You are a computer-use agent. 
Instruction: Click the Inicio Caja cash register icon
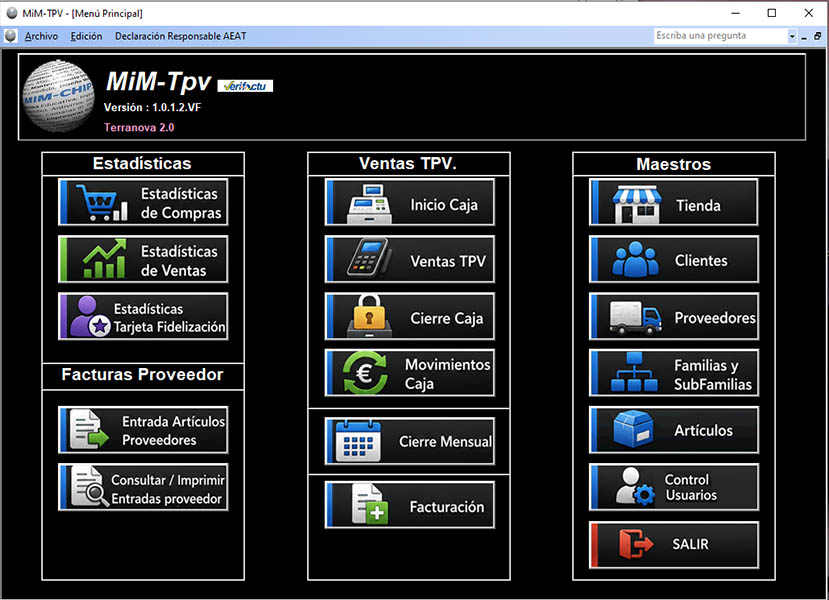[x=370, y=204]
